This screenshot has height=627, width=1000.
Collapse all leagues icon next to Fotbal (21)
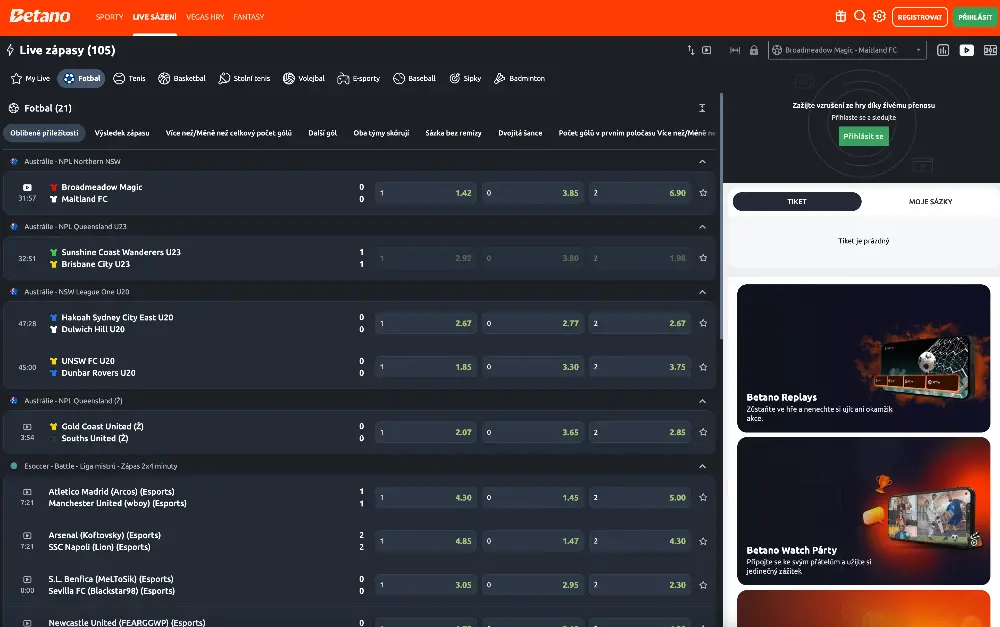(x=702, y=108)
